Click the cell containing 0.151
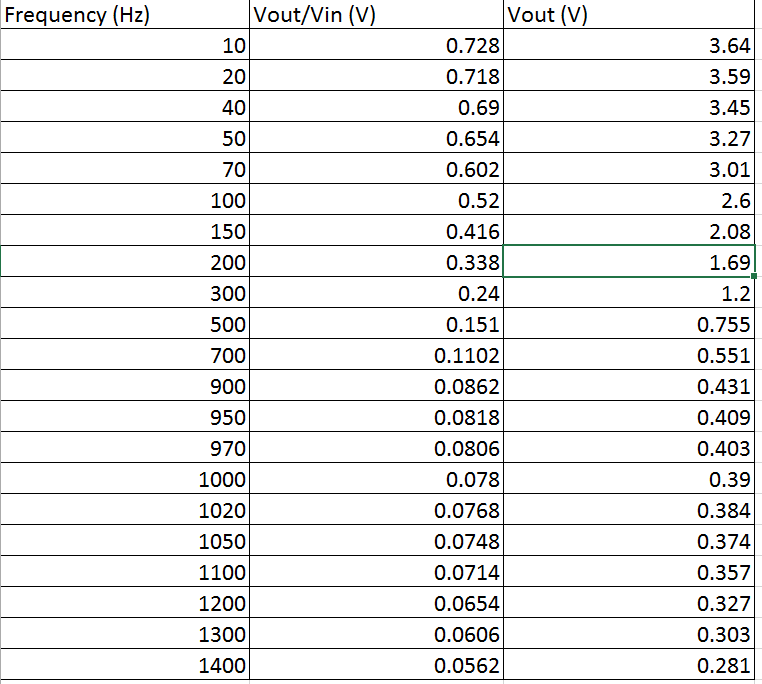This screenshot has height=684, width=762. click(376, 324)
